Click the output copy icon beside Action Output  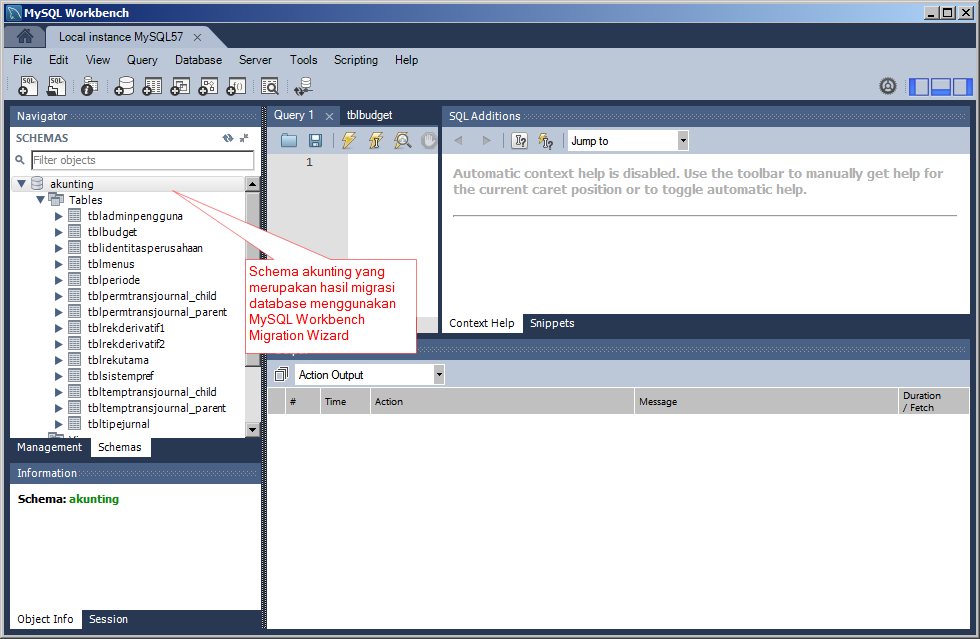[x=281, y=375]
